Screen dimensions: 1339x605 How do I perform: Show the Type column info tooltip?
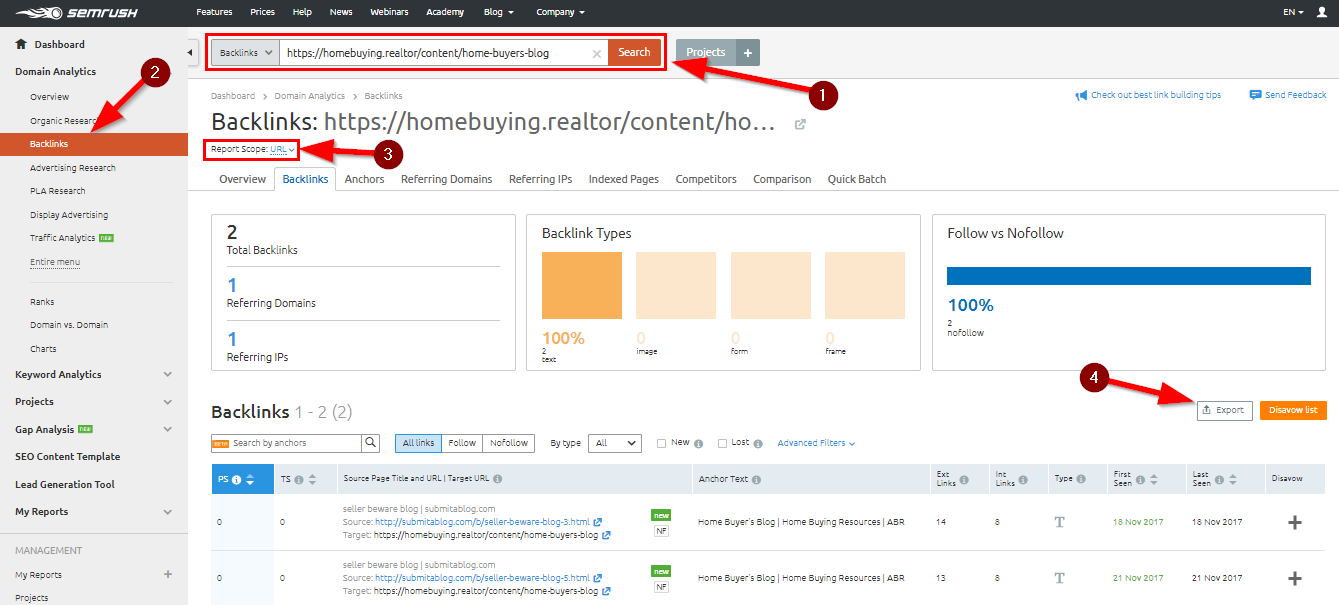[1082, 479]
